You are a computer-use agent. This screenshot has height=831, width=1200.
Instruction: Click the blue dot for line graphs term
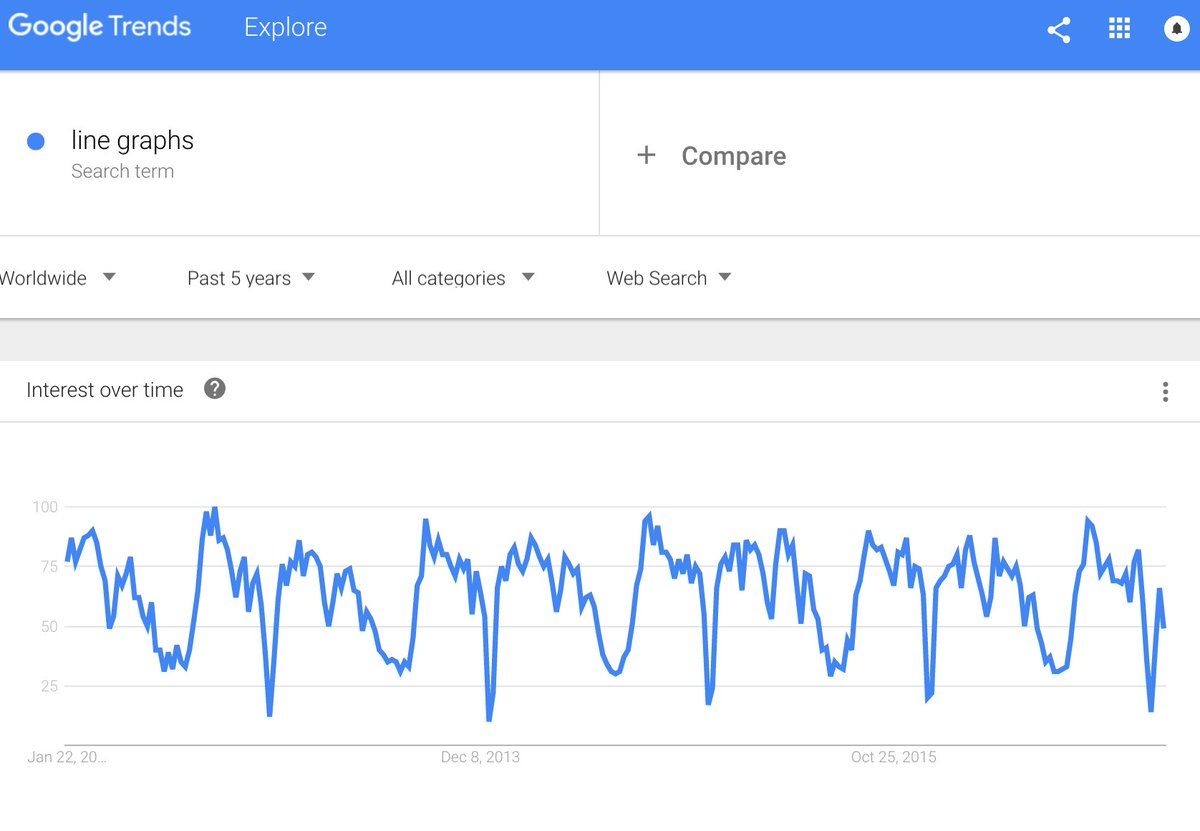click(36, 142)
